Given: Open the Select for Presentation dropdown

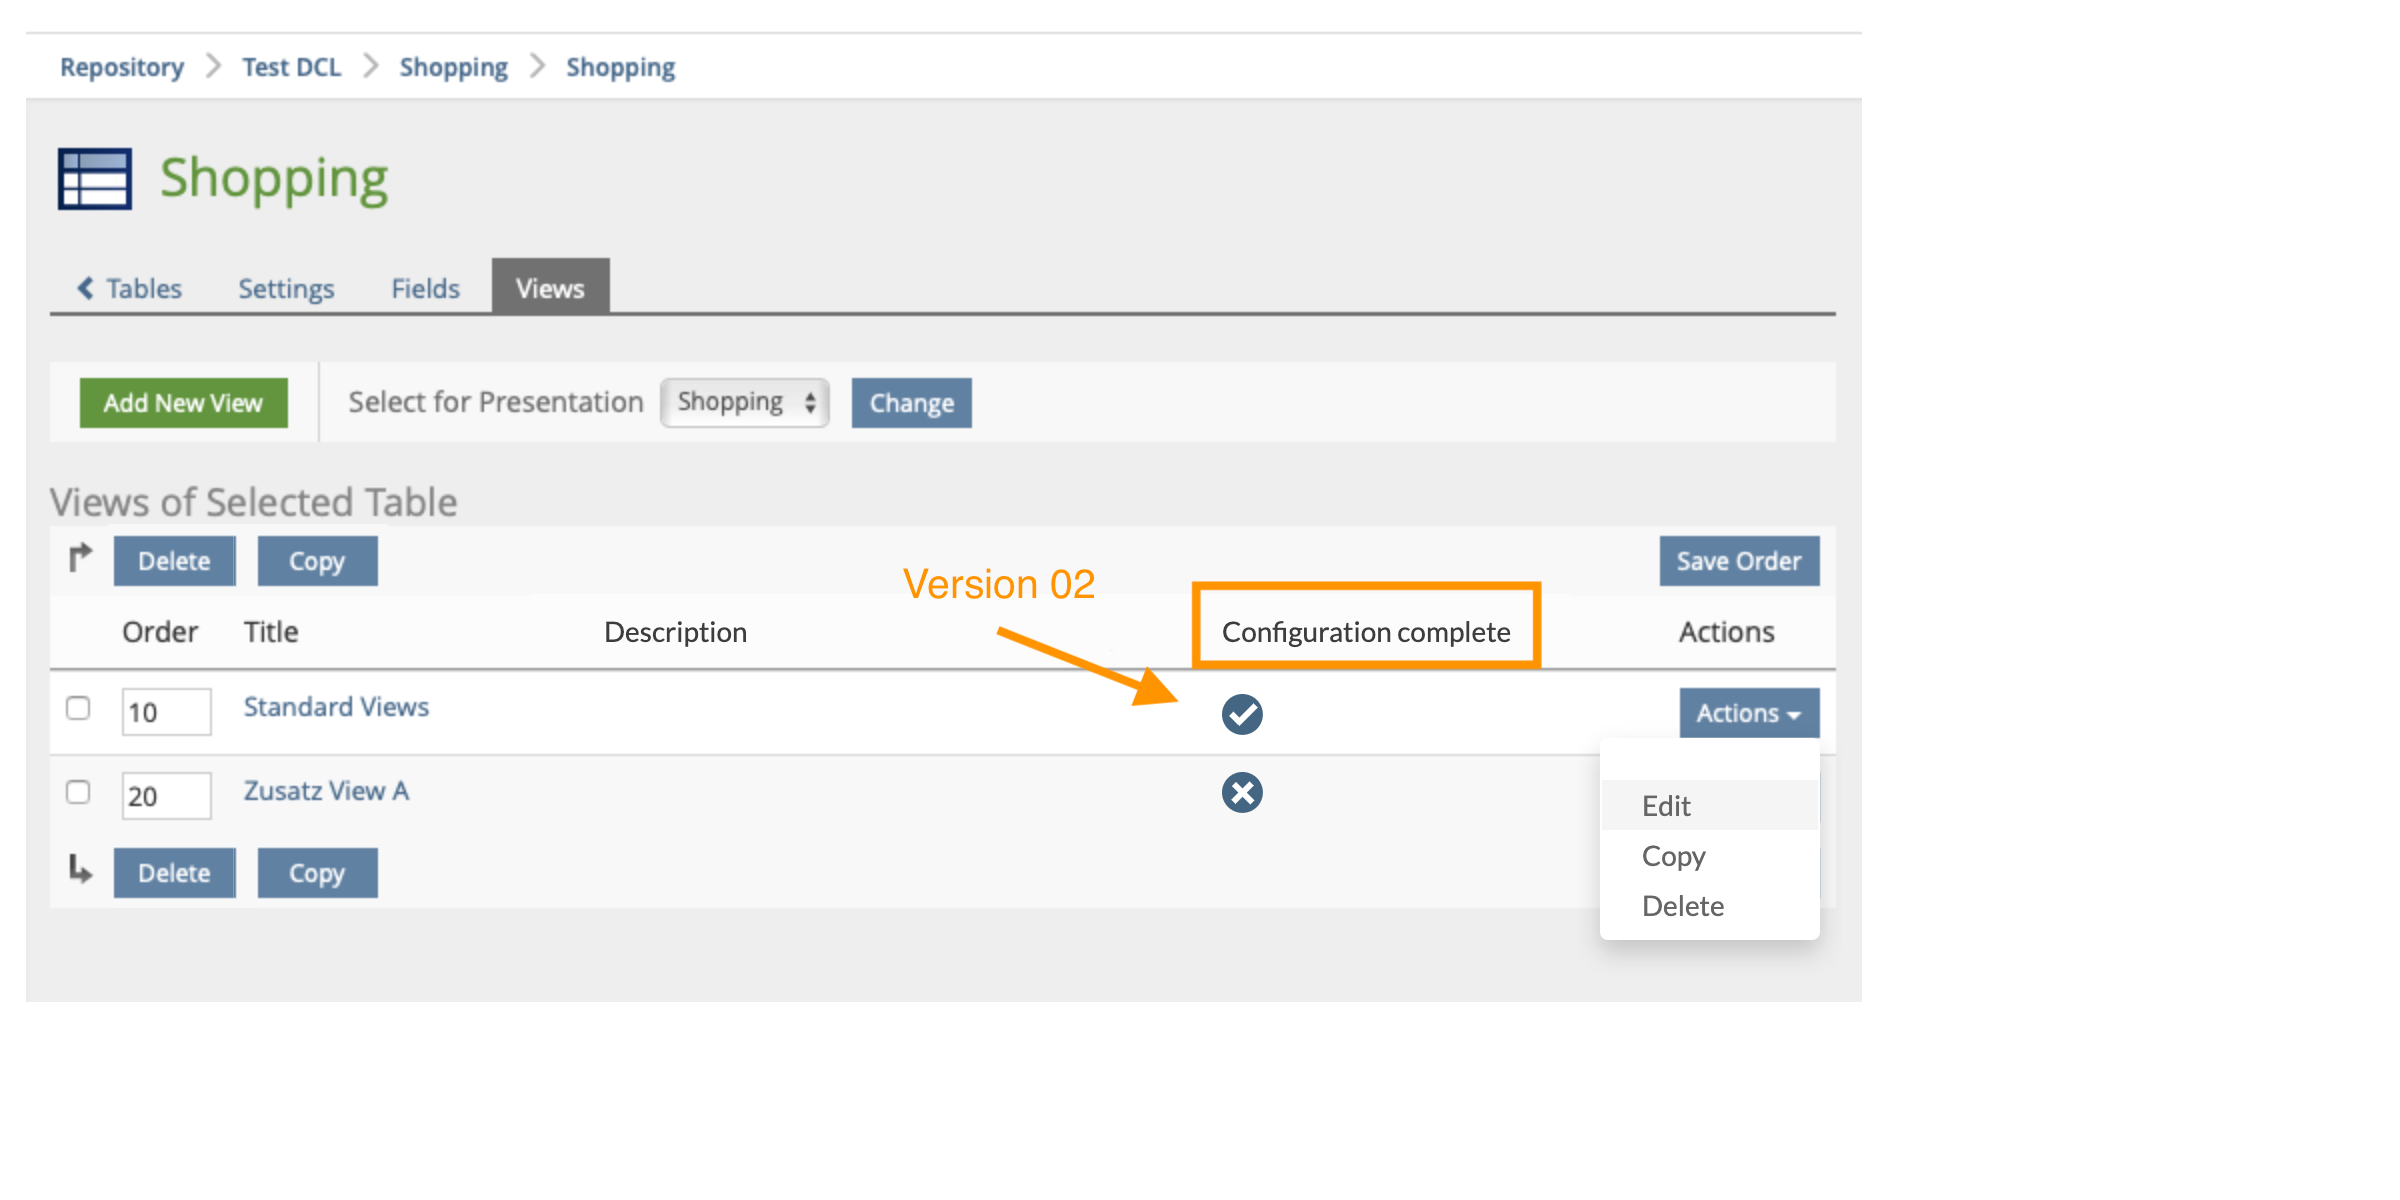Looking at the screenshot, I should [745, 402].
